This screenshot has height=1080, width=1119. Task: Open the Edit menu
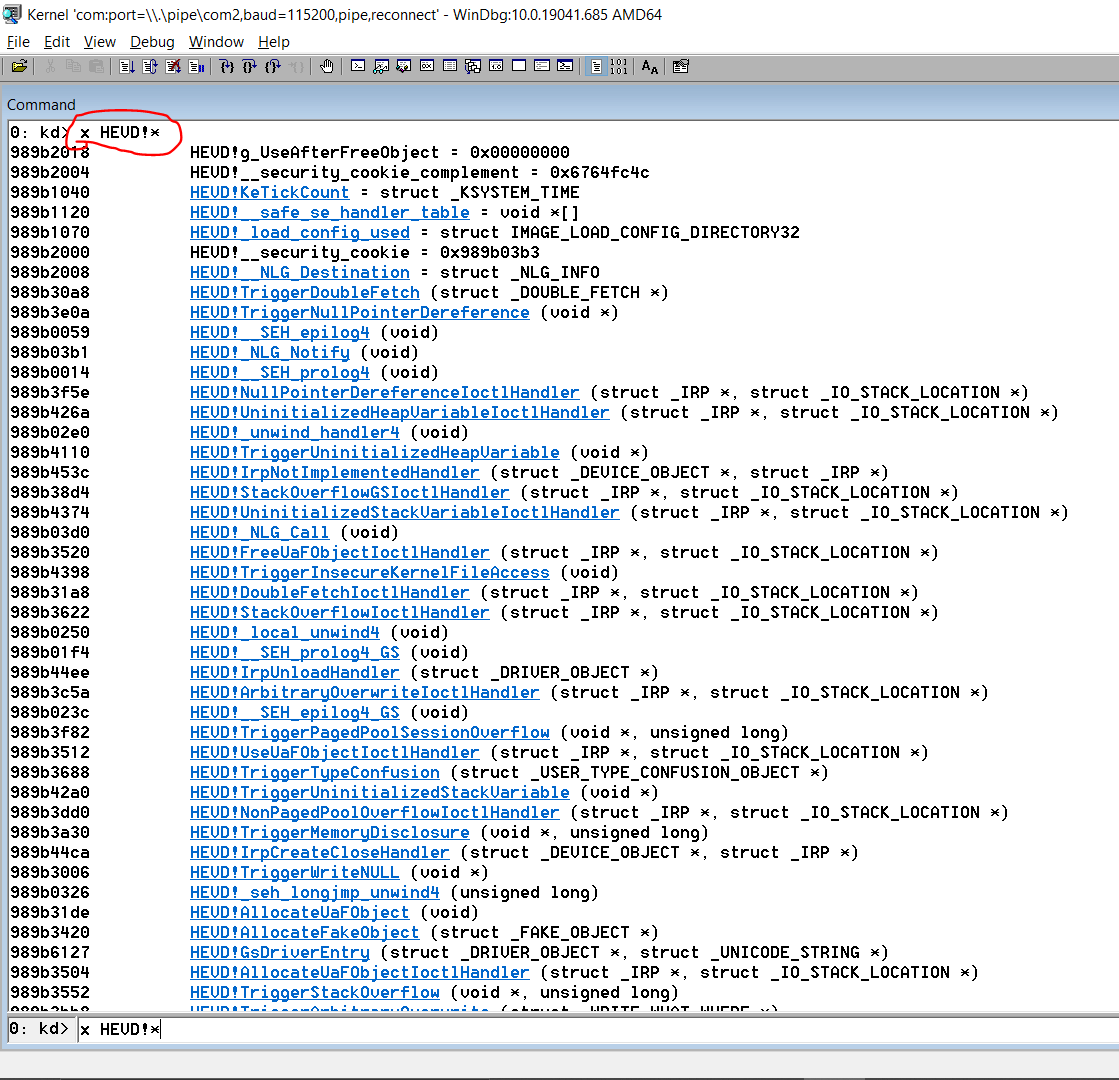click(57, 42)
